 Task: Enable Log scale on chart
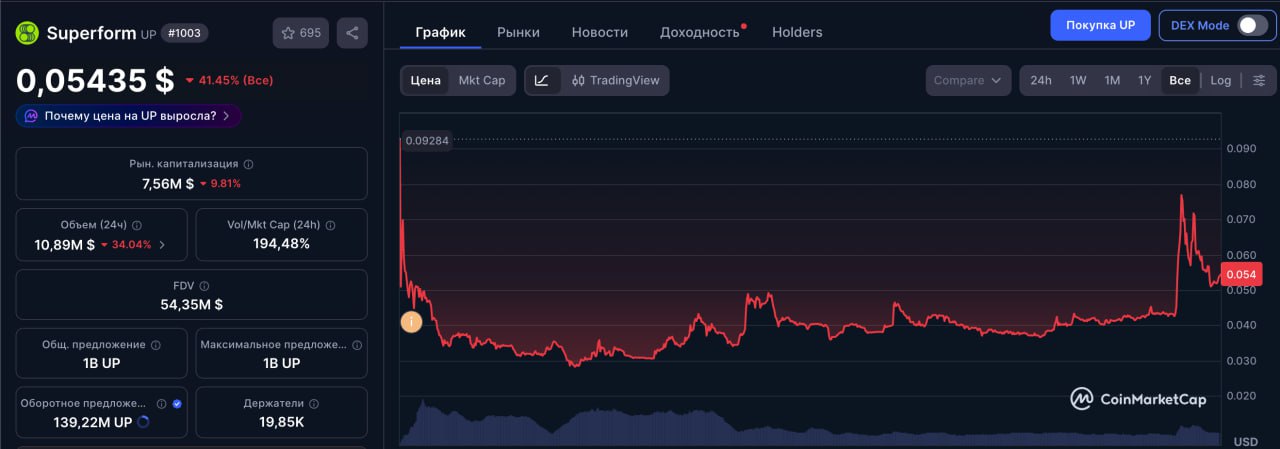coord(1221,80)
